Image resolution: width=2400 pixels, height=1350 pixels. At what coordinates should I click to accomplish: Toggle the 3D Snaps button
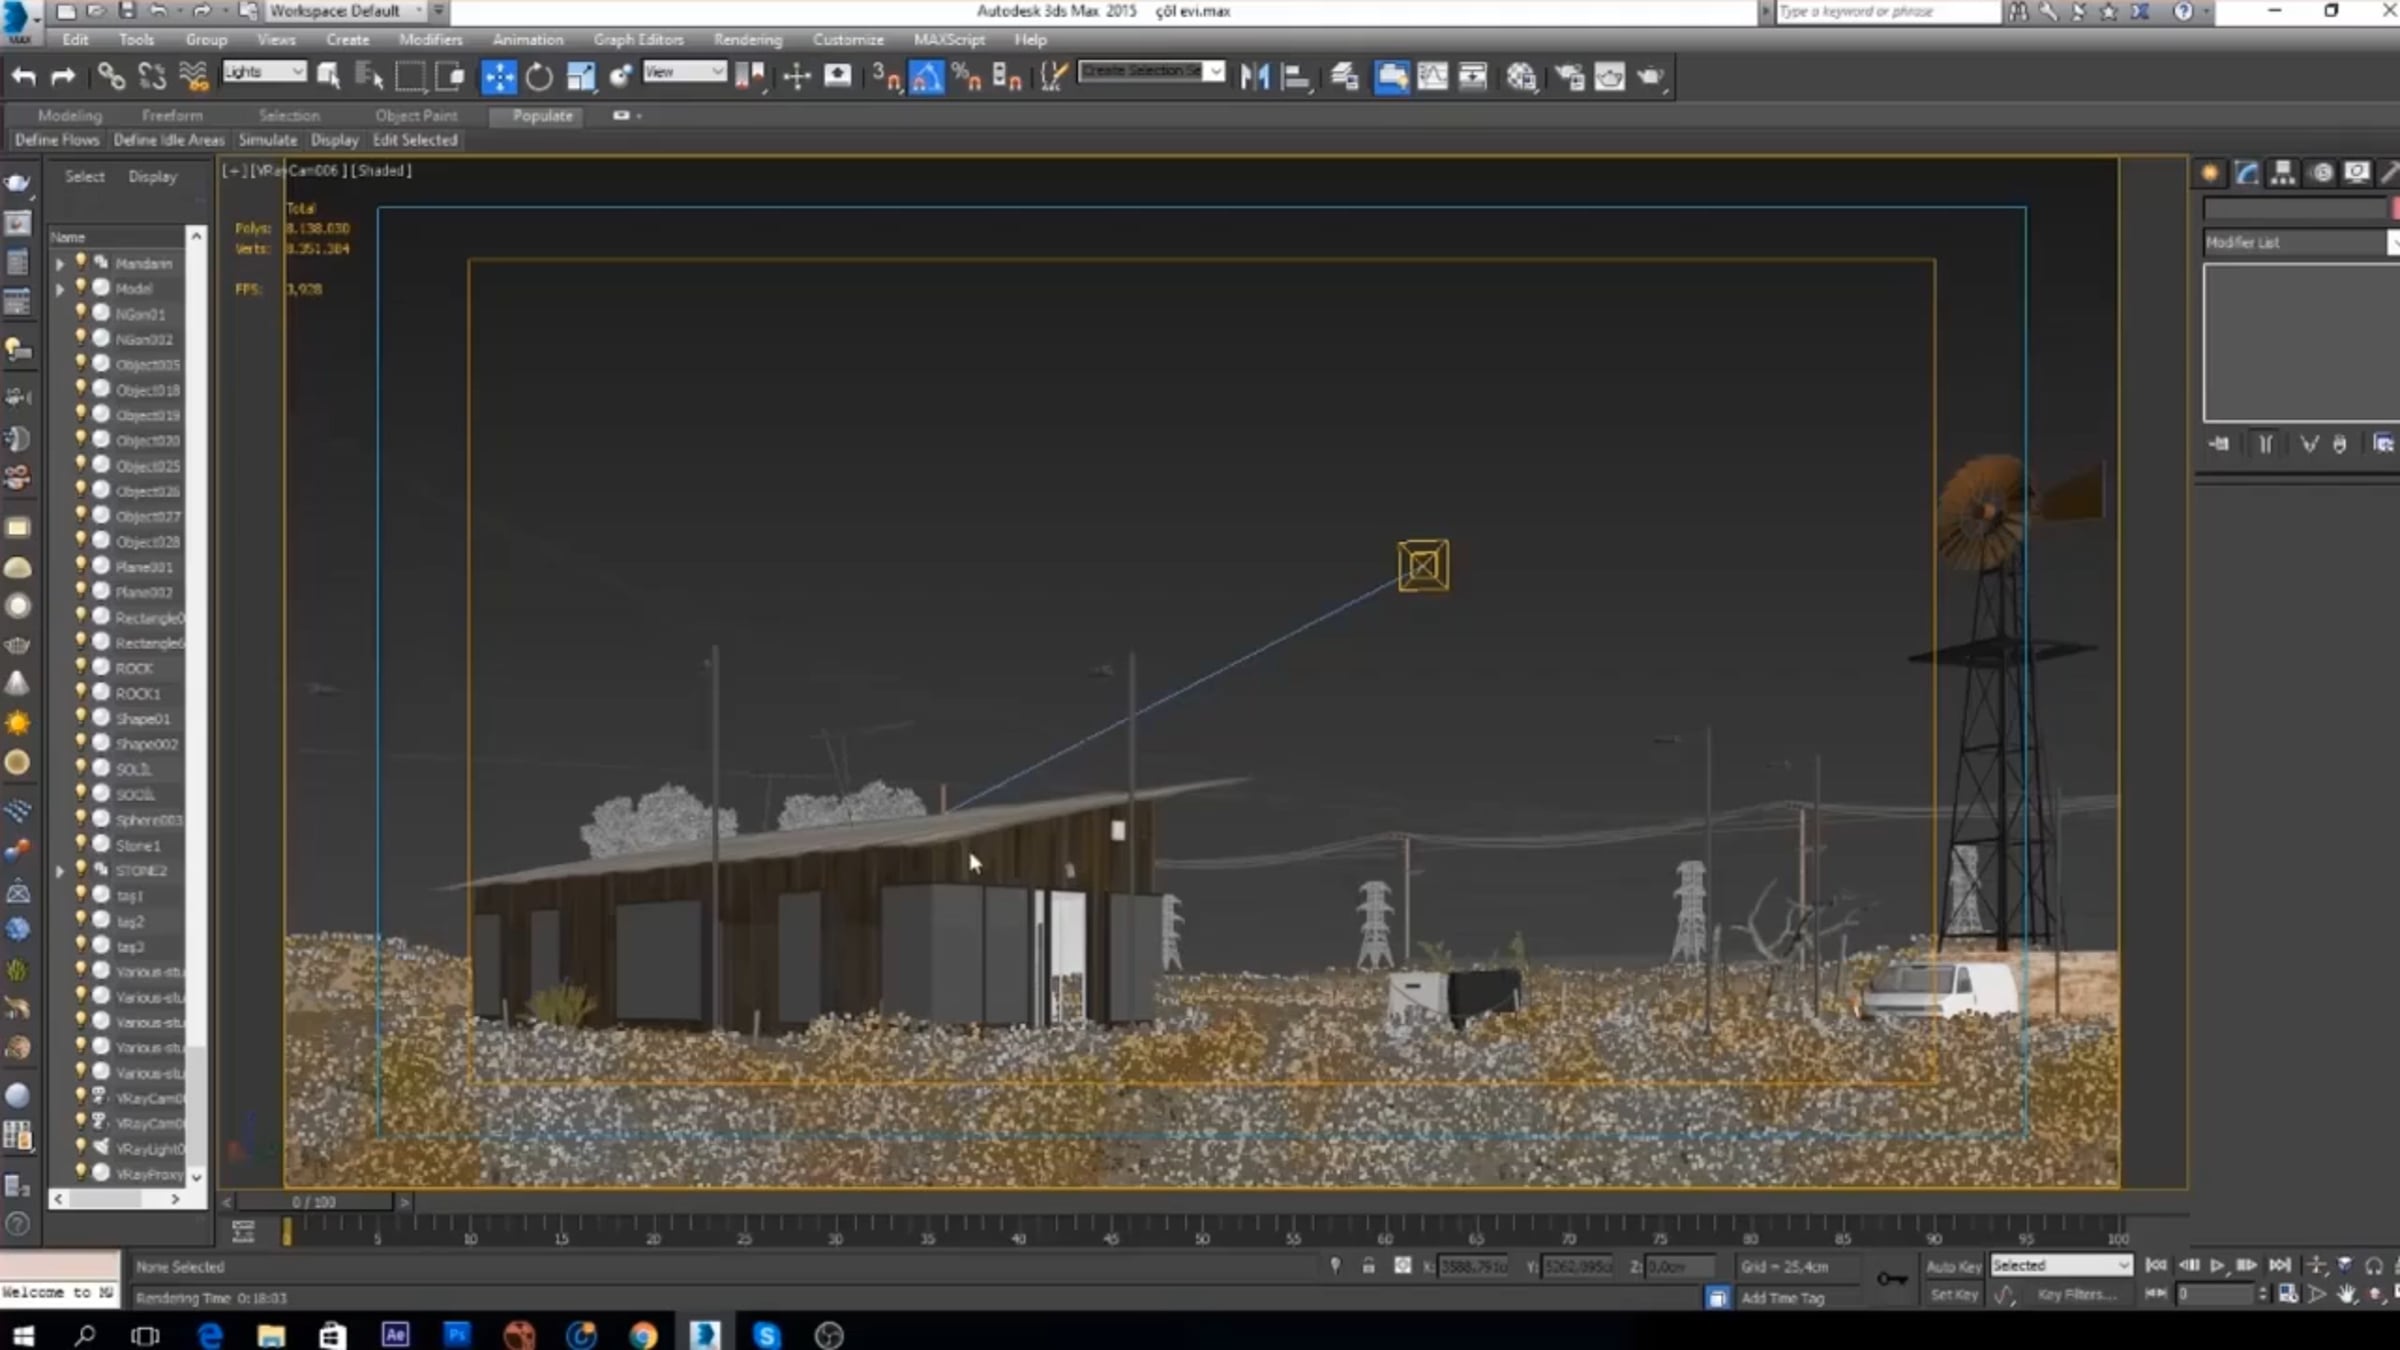coord(886,76)
